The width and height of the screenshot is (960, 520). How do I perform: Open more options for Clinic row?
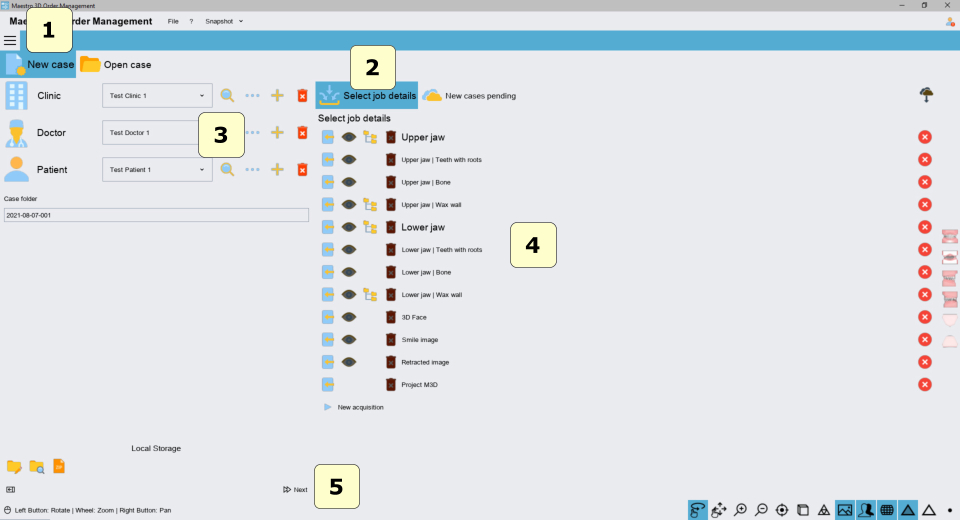pos(252,96)
